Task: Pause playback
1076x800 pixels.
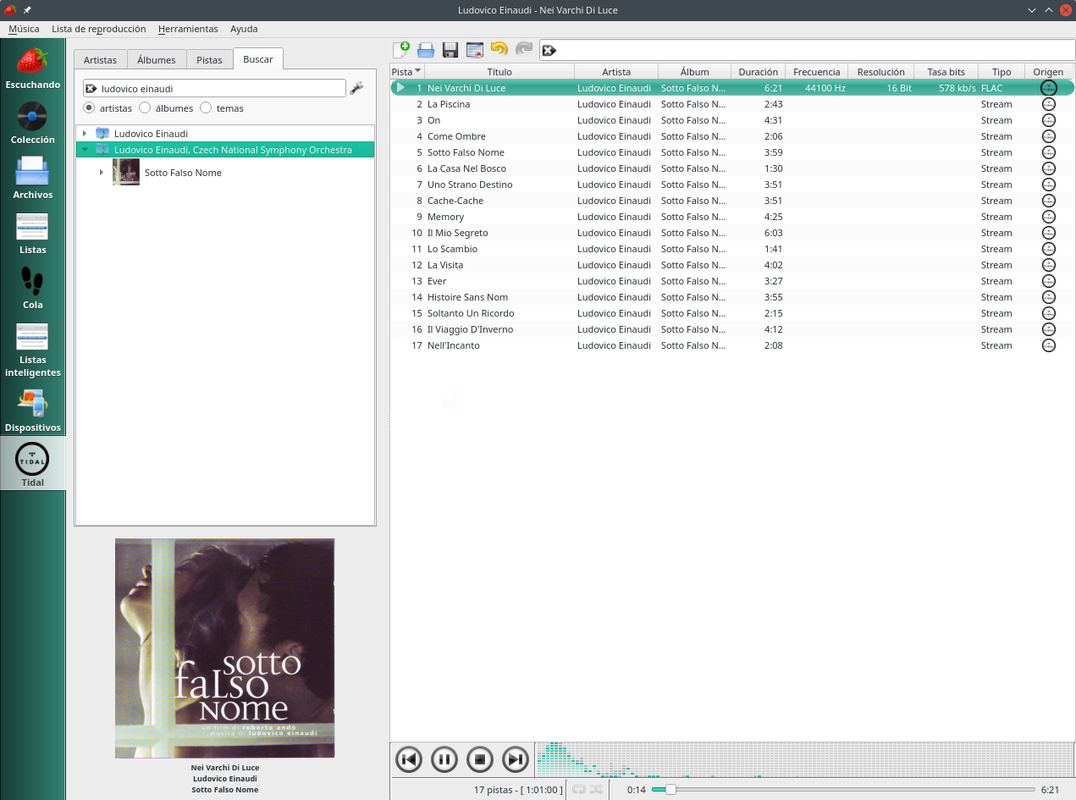Action: (444, 760)
